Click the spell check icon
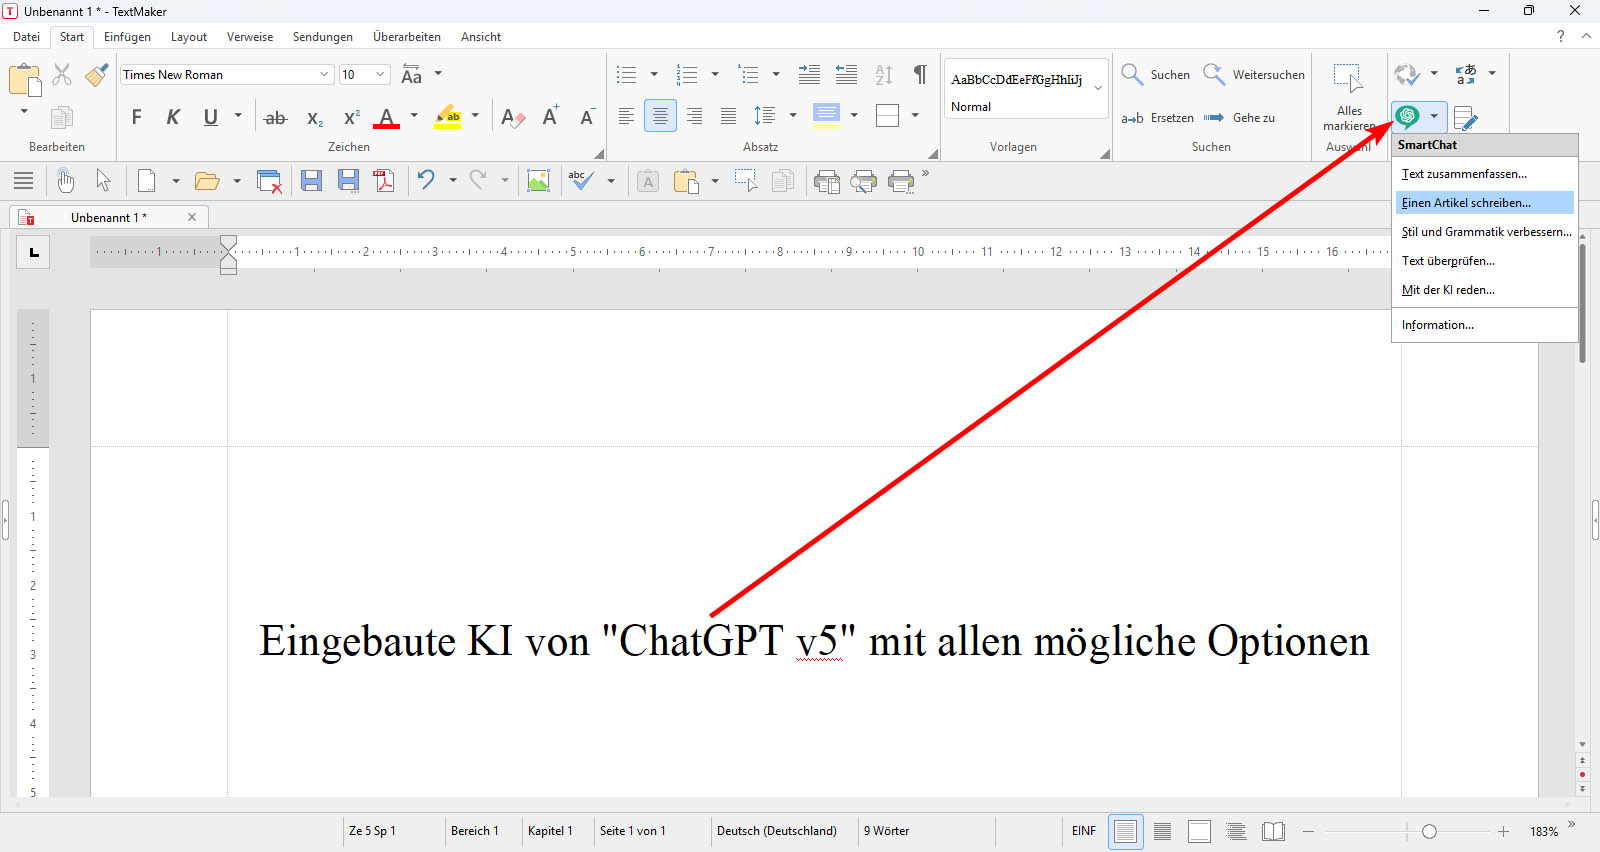This screenshot has height=852, width=1600. click(x=581, y=181)
